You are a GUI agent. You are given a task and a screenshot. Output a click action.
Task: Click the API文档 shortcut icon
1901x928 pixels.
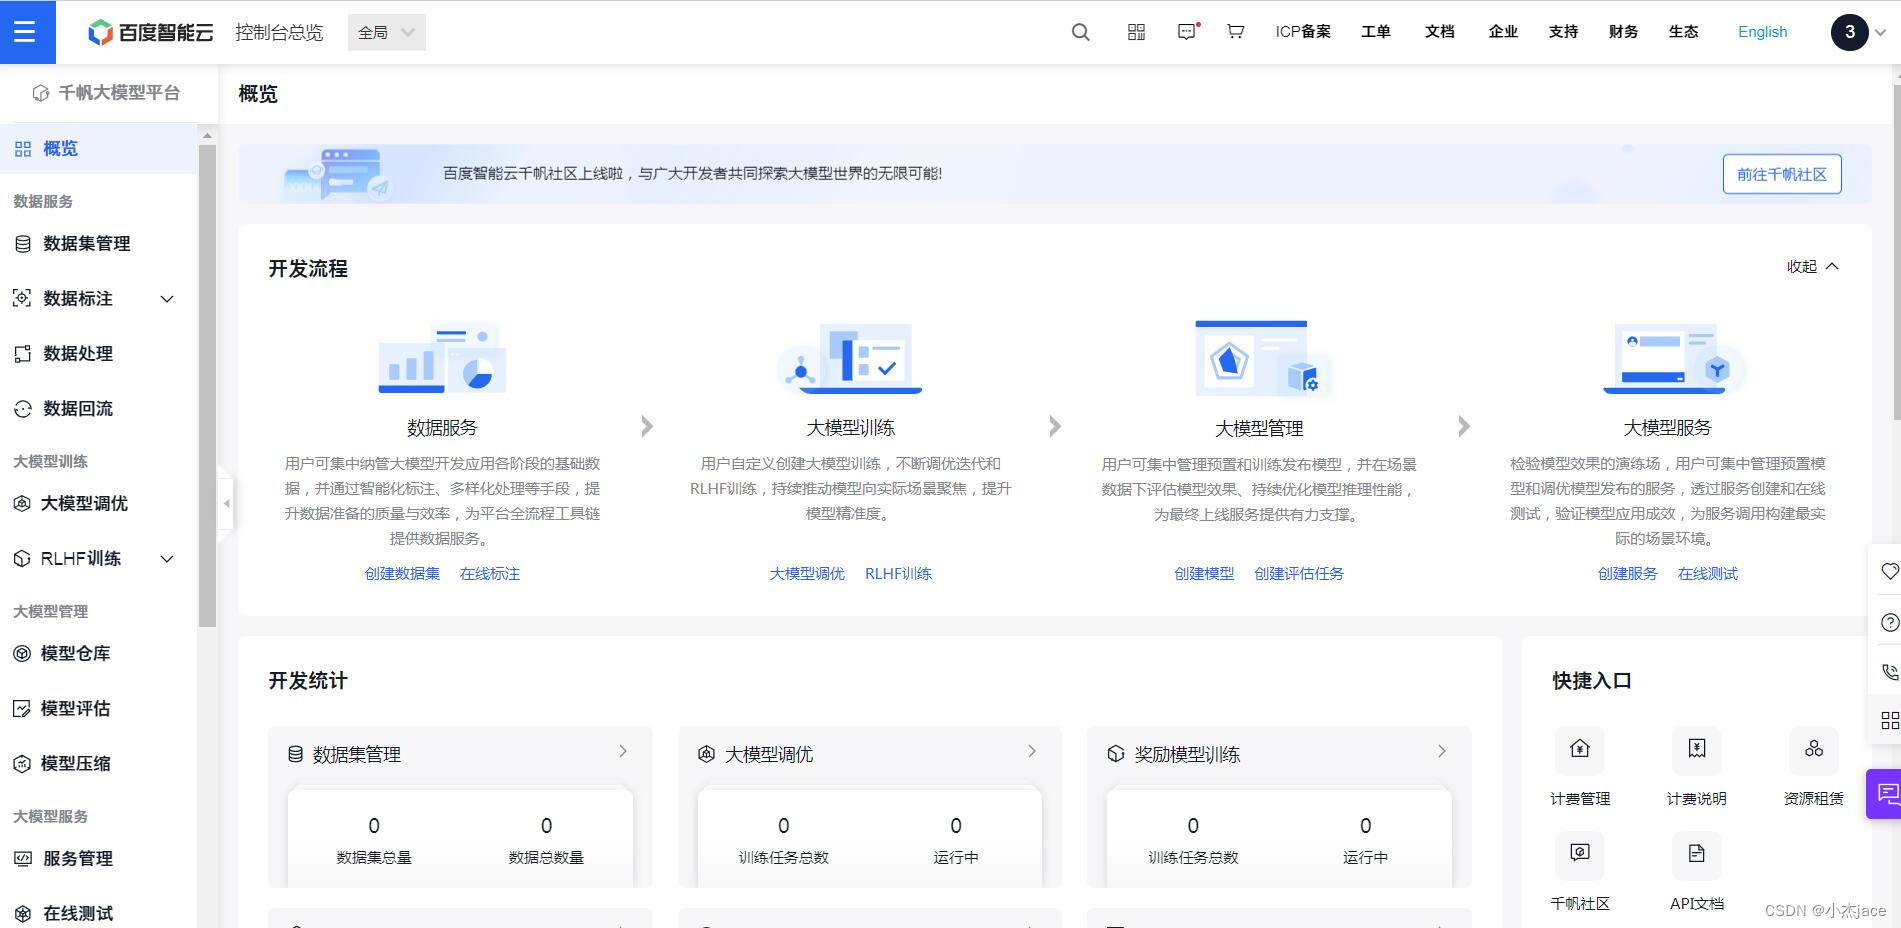[x=1697, y=855]
